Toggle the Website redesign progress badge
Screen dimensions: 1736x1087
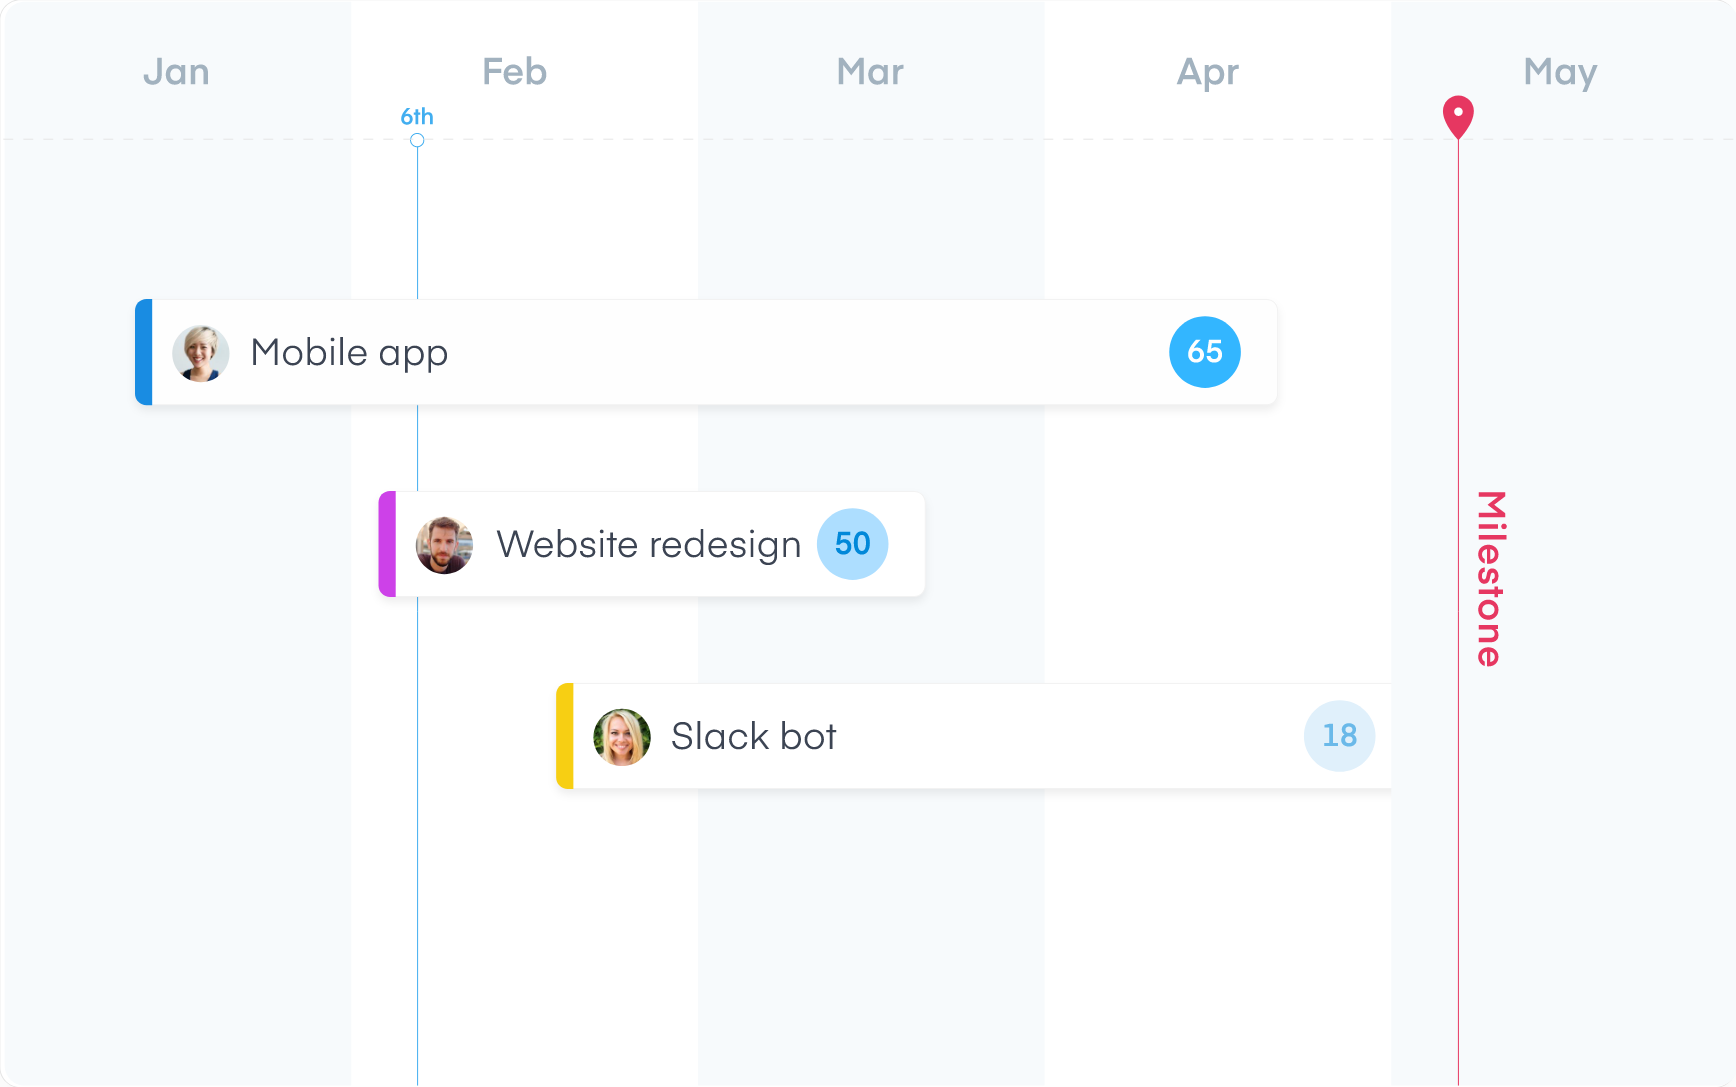(852, 545)
